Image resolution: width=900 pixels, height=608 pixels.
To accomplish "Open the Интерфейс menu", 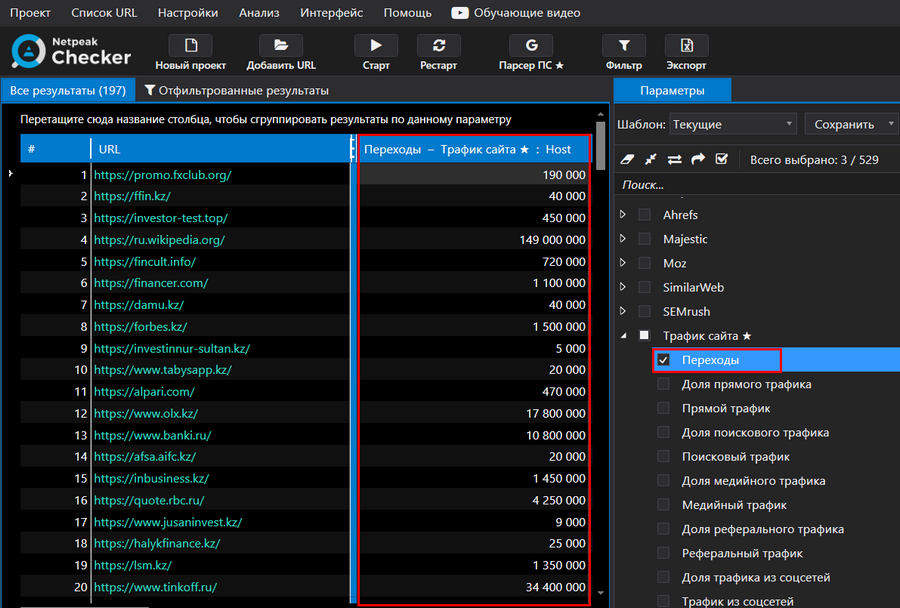I will pyautogui.click(x=331, y=13).
